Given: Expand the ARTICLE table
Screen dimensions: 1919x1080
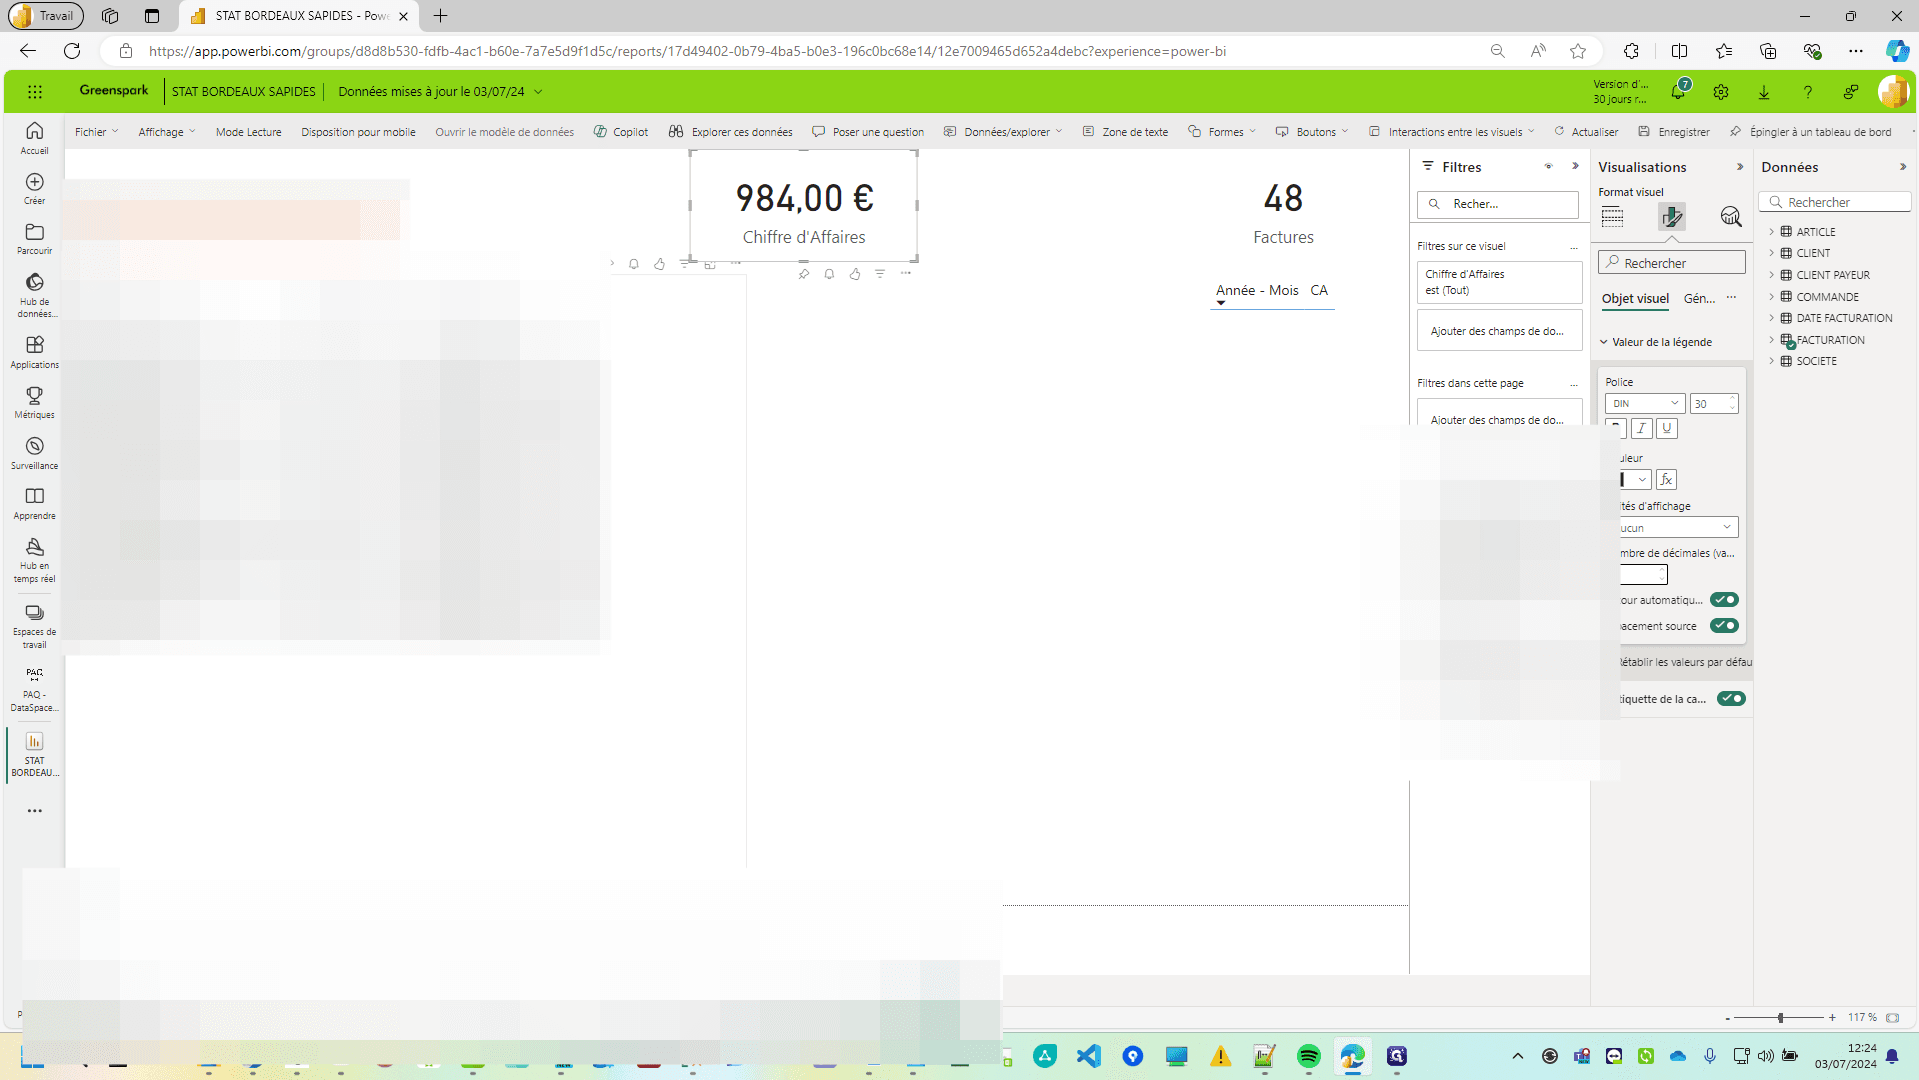Looking at the screenshot, I should pos(1771,232).
